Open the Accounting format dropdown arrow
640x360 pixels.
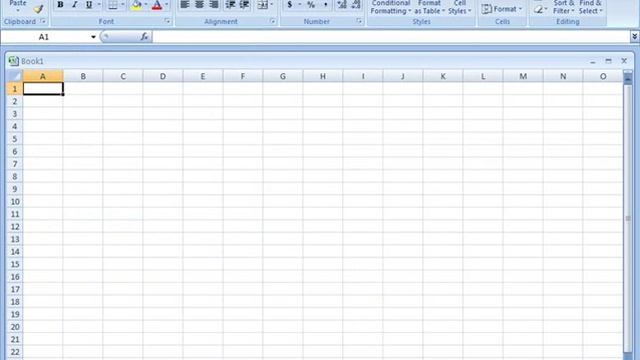(300, 5)
